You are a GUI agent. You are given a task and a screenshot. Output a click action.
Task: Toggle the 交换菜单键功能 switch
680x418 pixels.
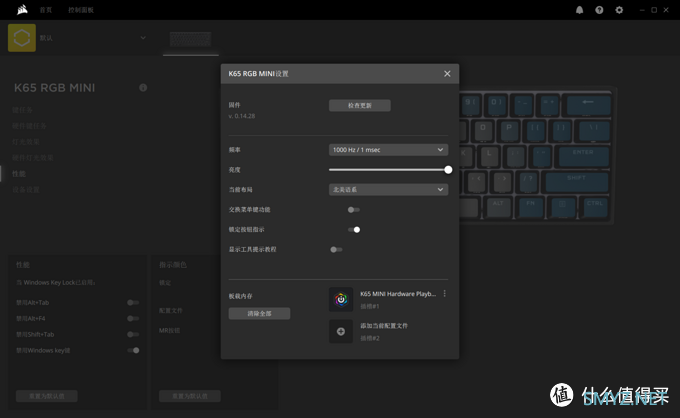click(353, 210)
